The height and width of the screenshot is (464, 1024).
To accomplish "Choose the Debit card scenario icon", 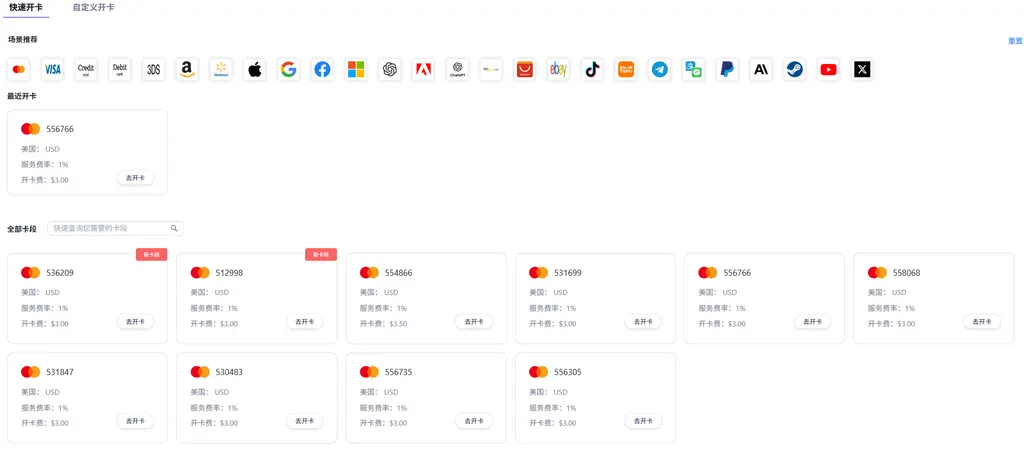I will pos(120,69).
